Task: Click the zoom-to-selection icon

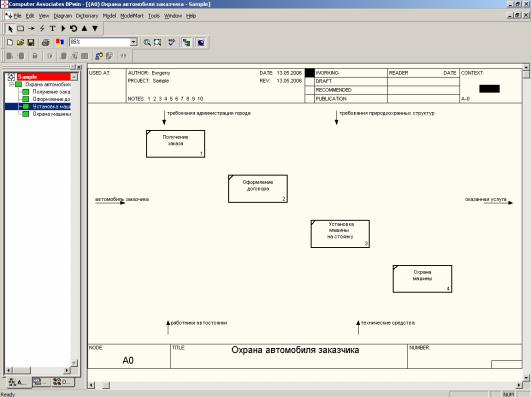Action: 157,42
